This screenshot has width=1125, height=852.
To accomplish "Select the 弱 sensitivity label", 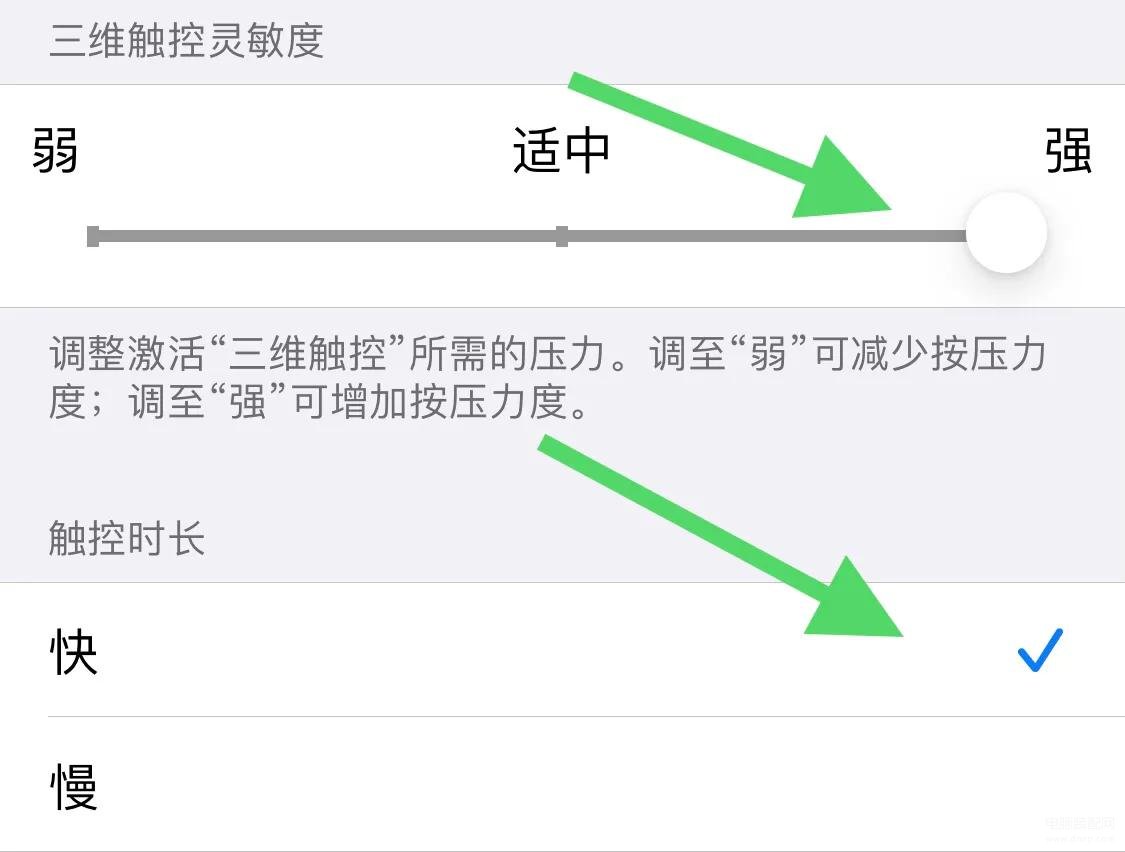I will (x=55, y=150).
